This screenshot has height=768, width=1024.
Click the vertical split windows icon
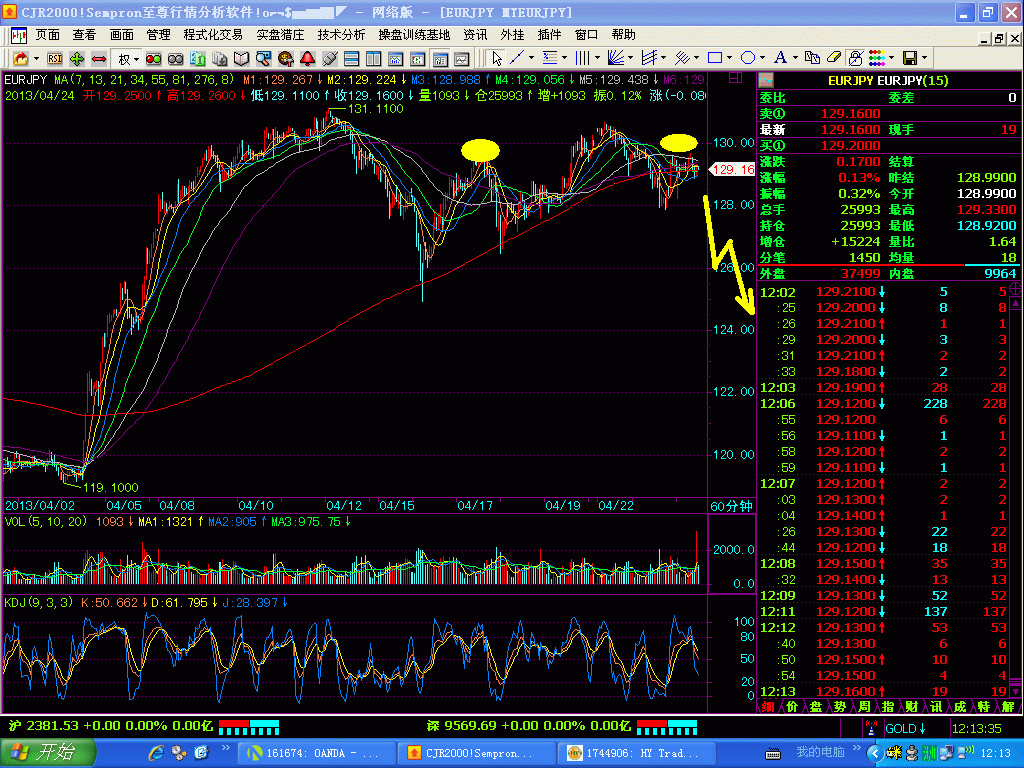pos(374,59)
